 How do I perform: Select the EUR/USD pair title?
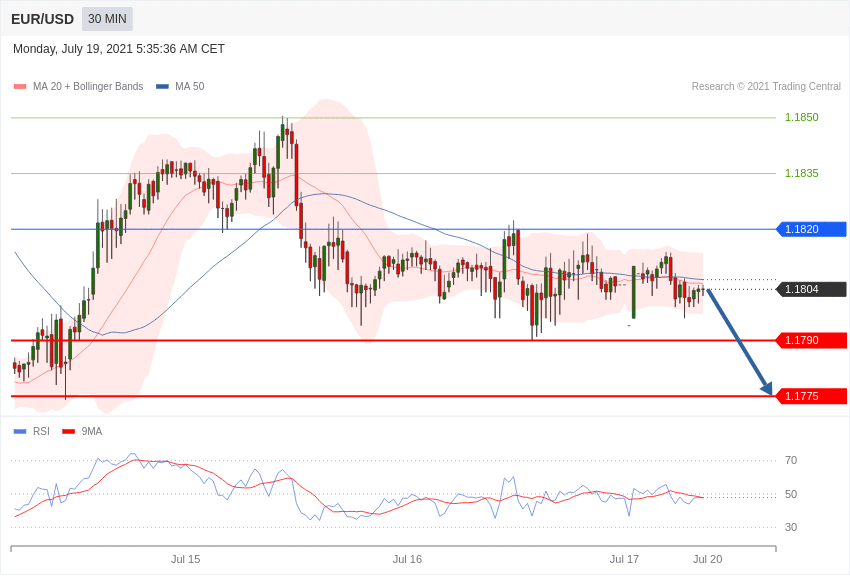[x=42, y=20]
